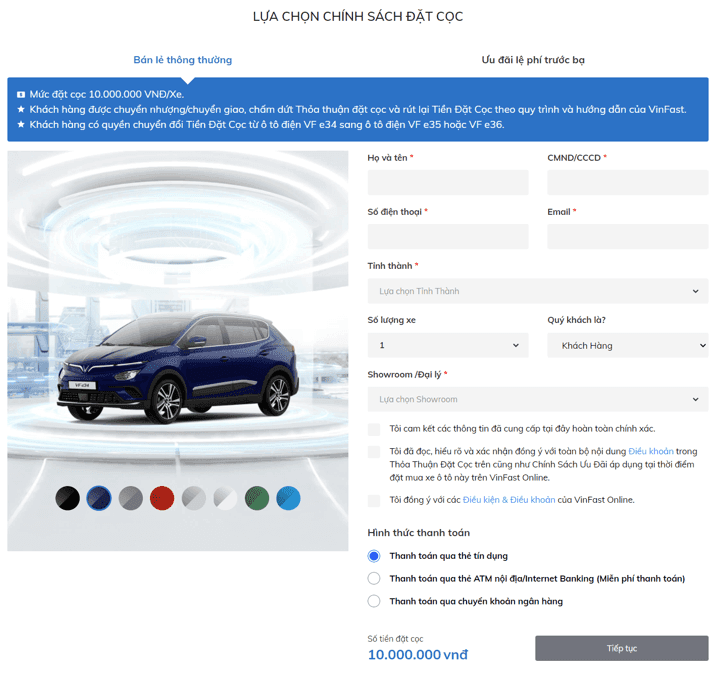Check the Tôi đã đọc, hiểu rõ checkbox
Screen dimensions: 720x688
pyautogui.click(x=374, y=452)
